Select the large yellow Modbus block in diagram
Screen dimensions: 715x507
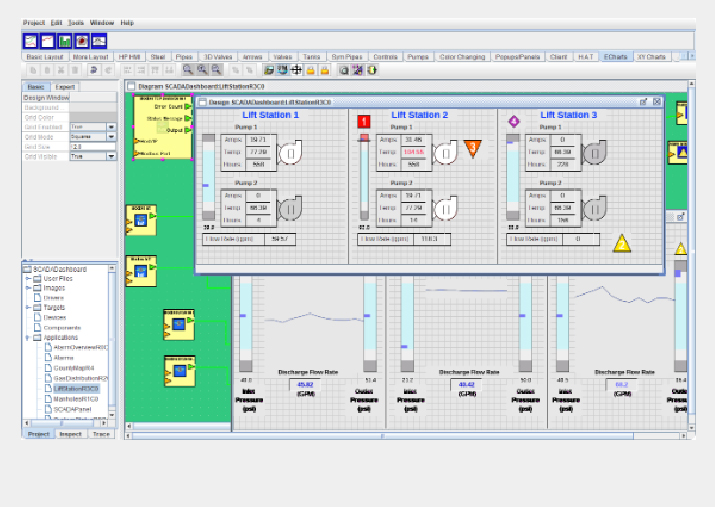pos(162,127)
